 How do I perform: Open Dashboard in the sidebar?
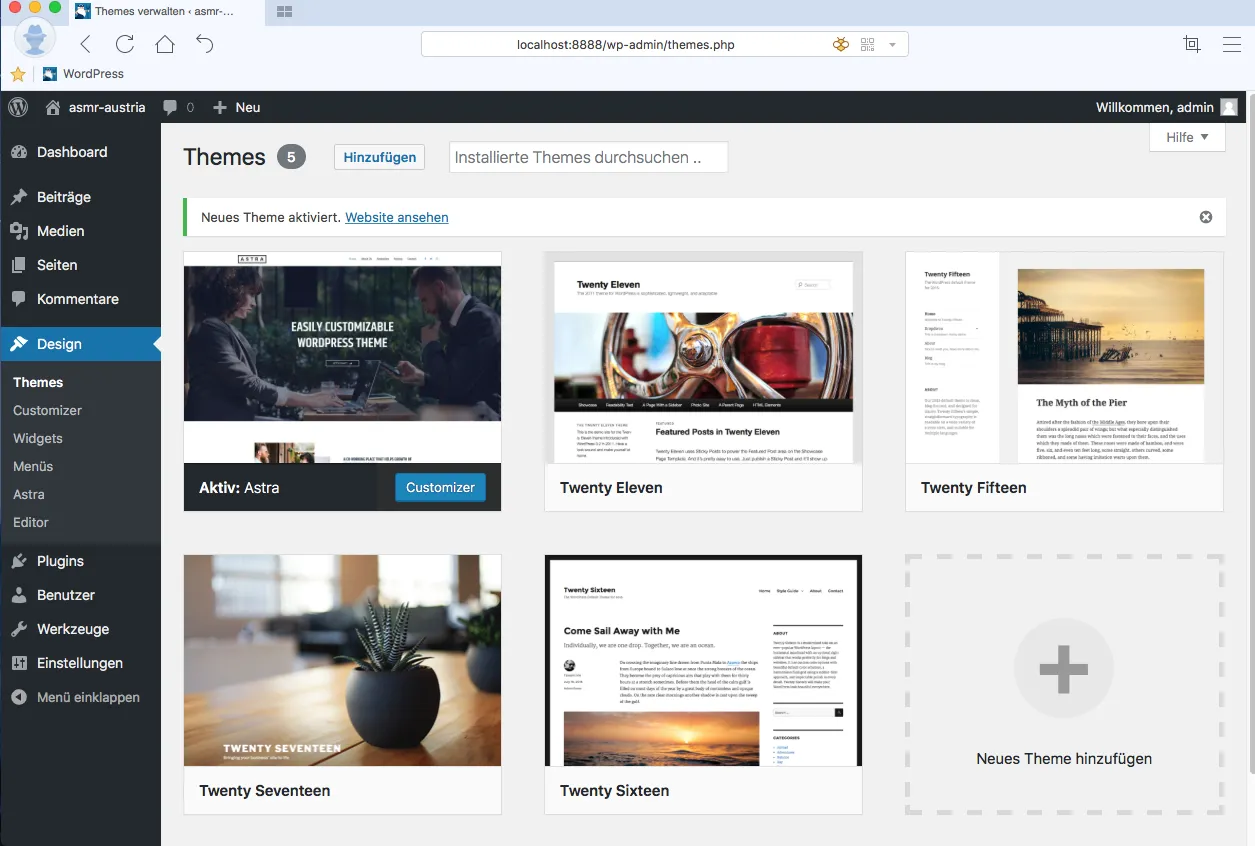click(x=80, y=152)
